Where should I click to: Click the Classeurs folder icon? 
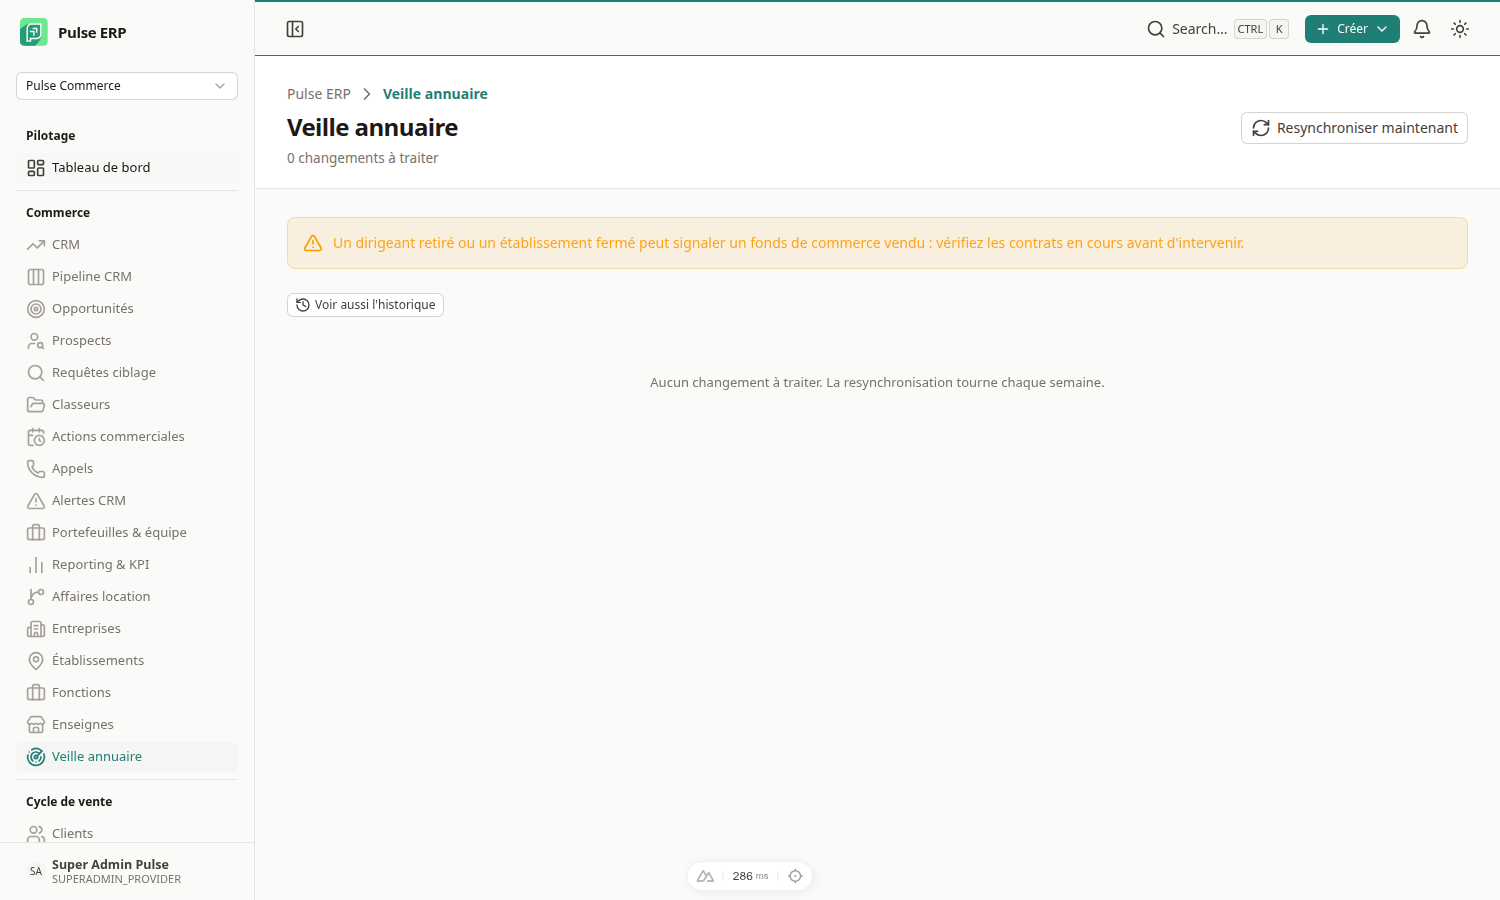(x=36, y=405)
